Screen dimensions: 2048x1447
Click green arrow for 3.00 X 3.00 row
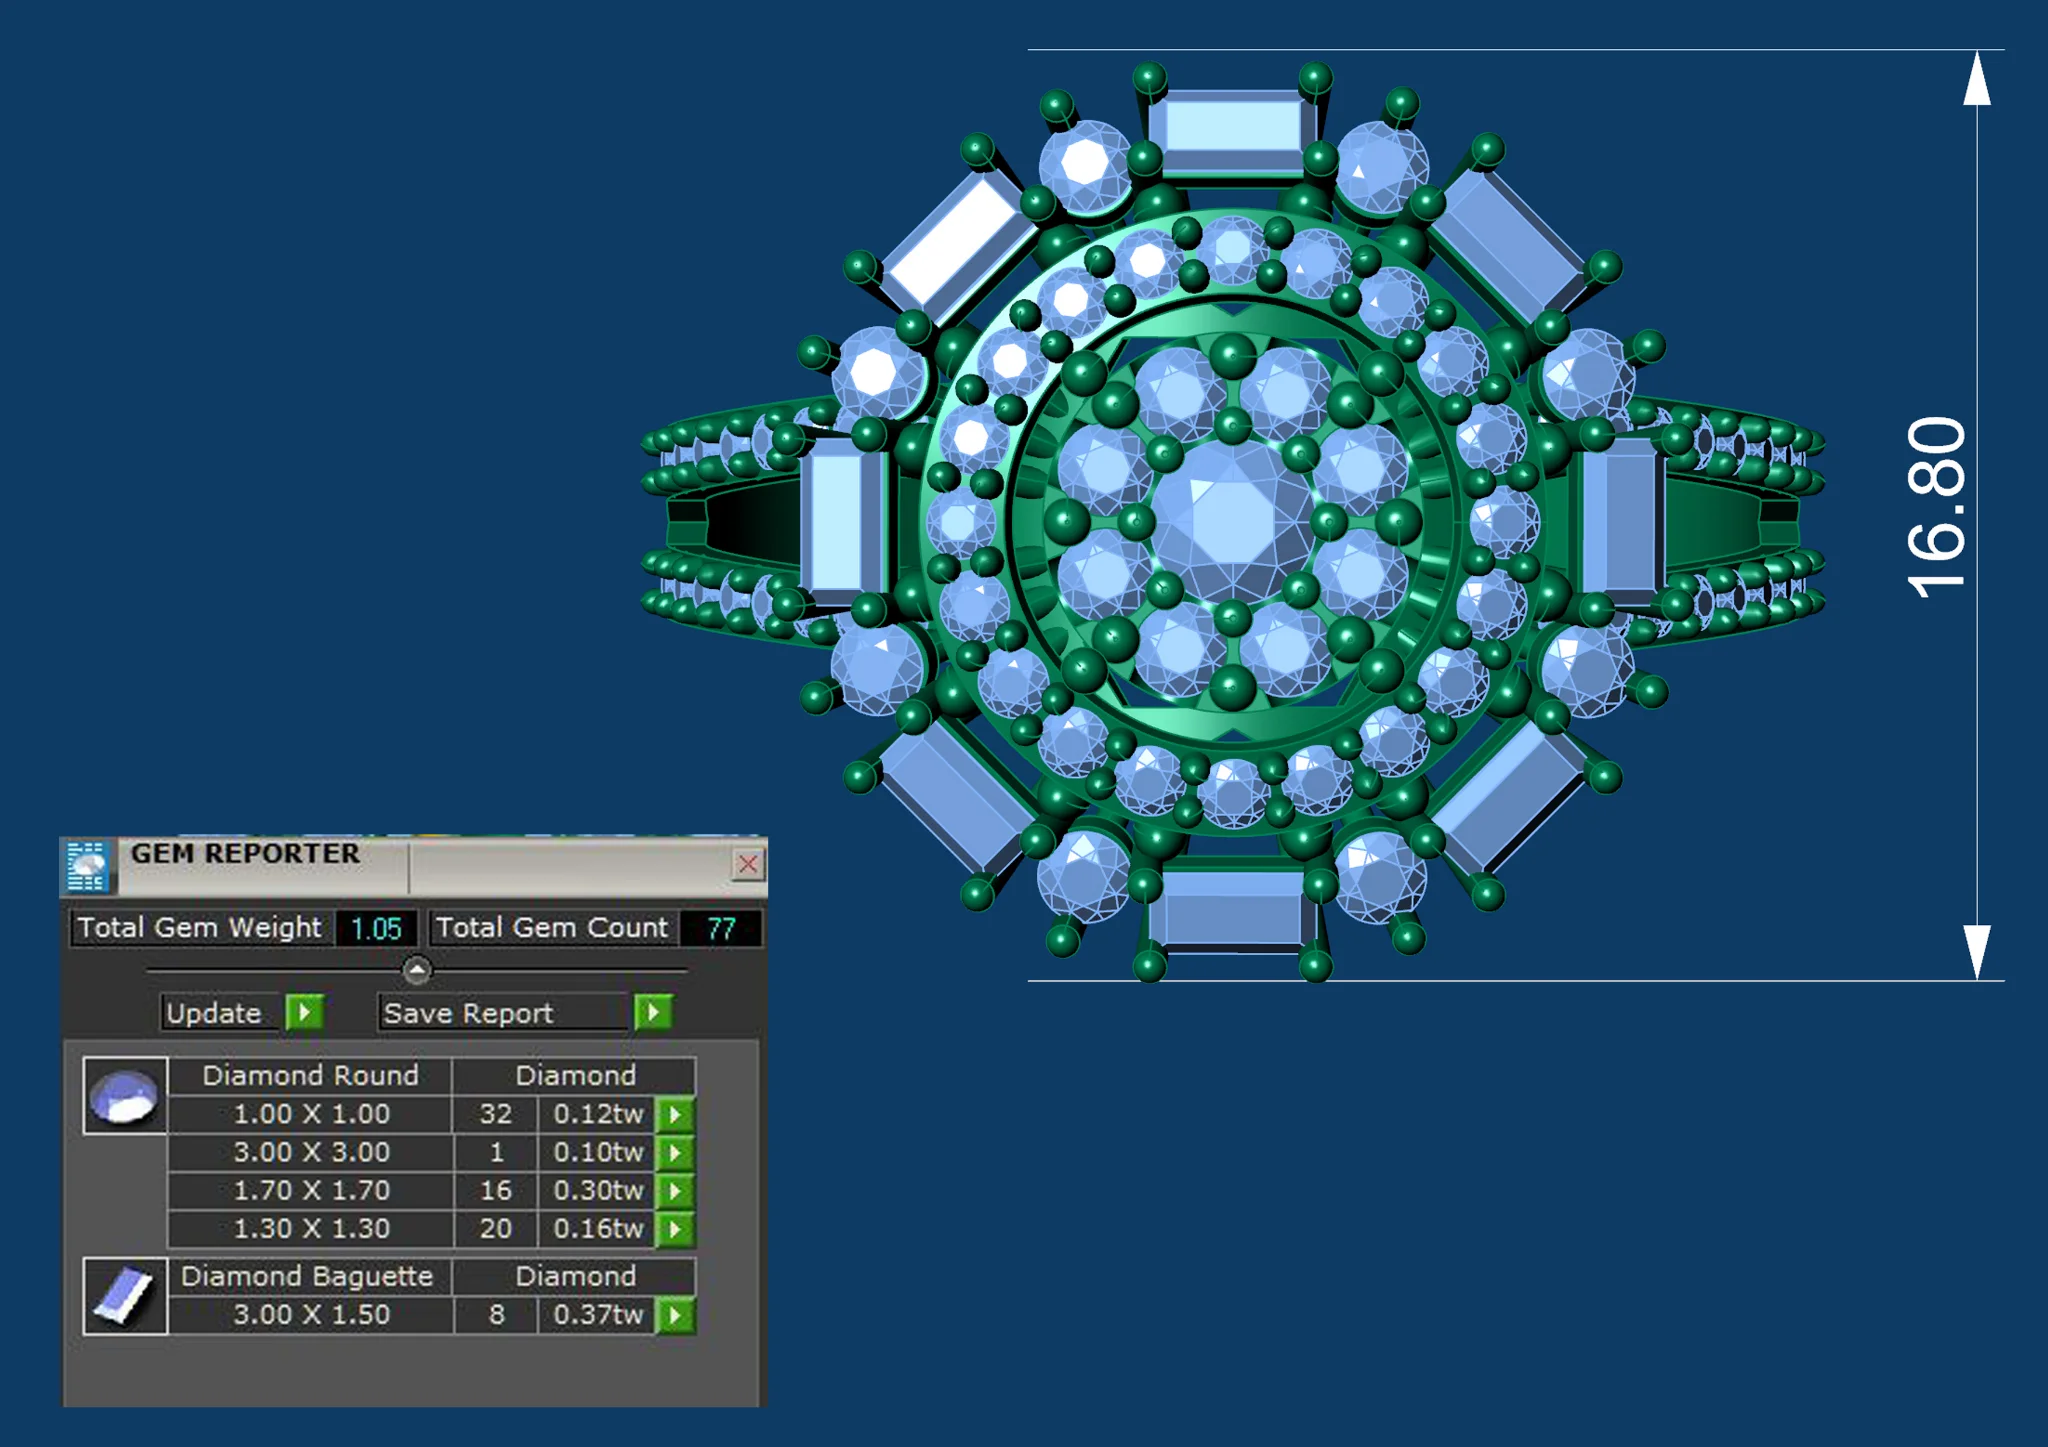675,1152
